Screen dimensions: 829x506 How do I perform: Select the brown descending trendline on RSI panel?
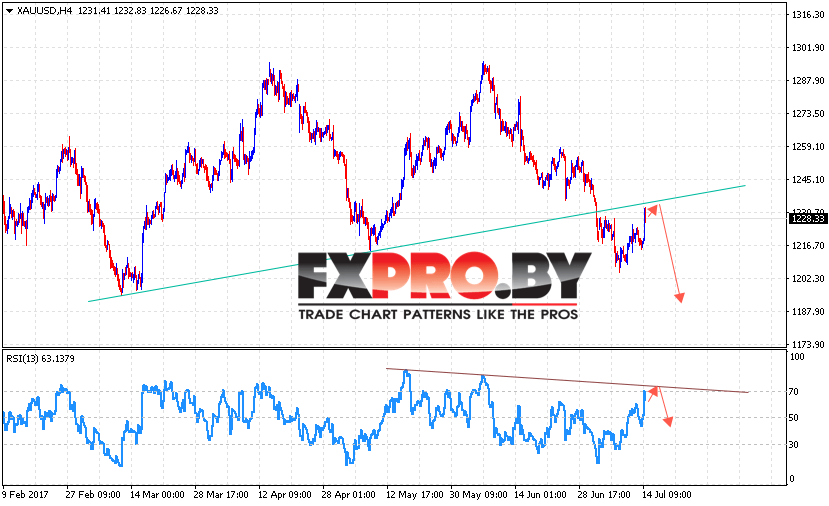[x=567, y=380]
